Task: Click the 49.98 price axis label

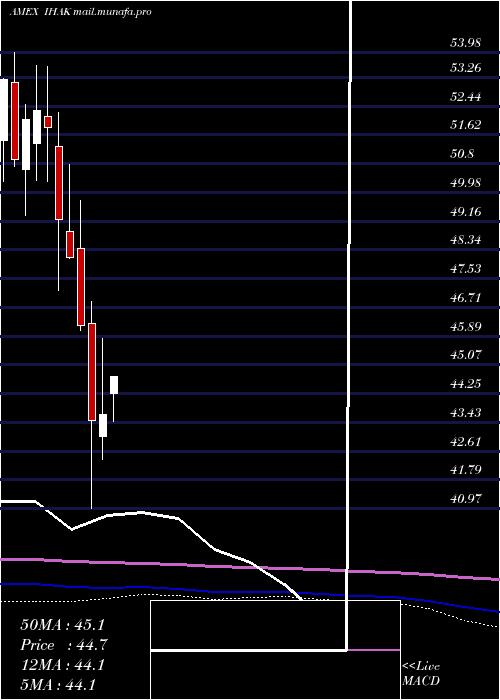Action: pos(466,183)
